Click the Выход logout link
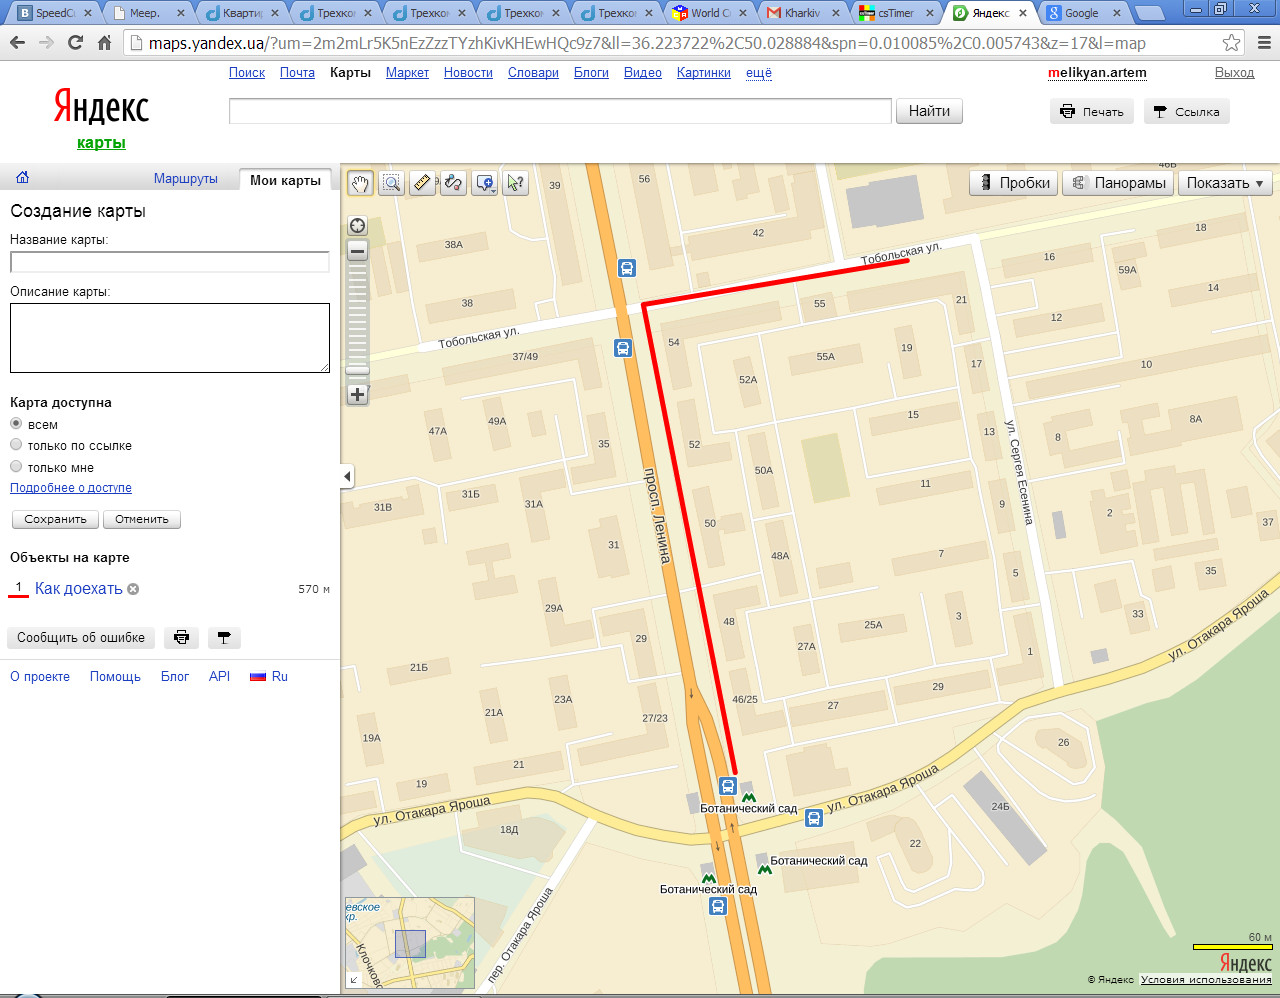 (1234, 73)
